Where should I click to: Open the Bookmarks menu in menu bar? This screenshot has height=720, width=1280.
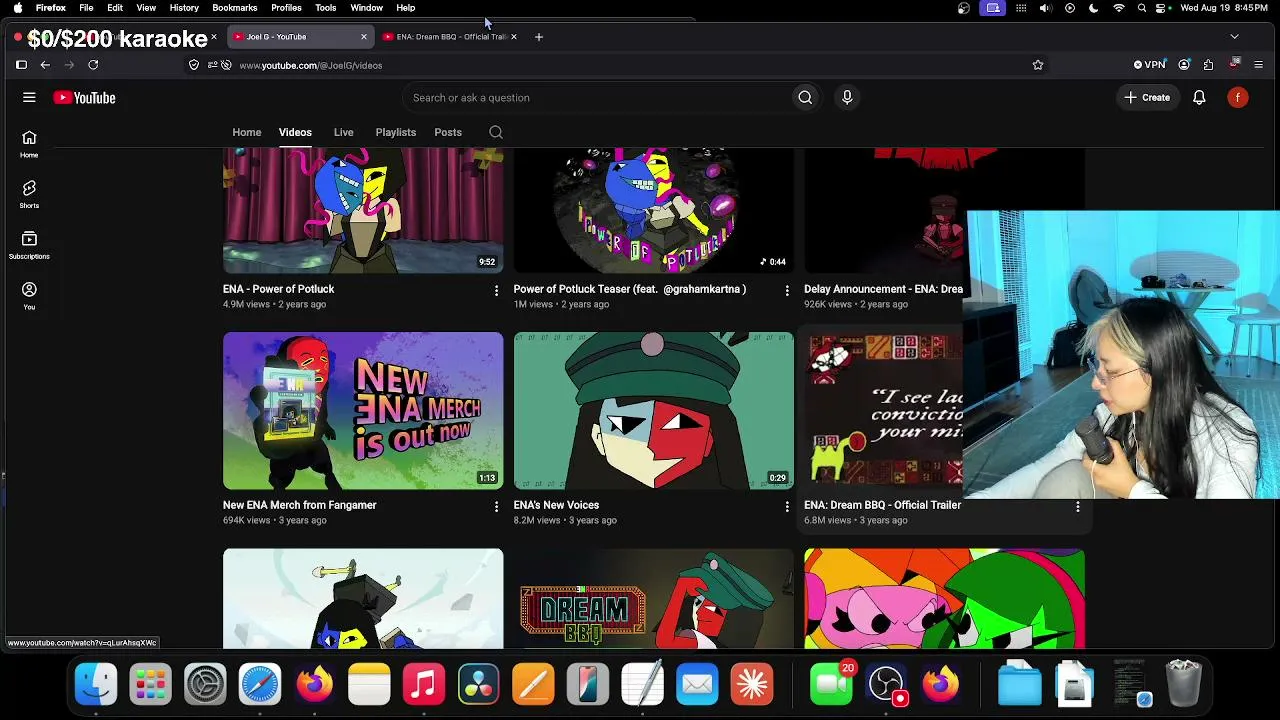(x=235, y=8)
